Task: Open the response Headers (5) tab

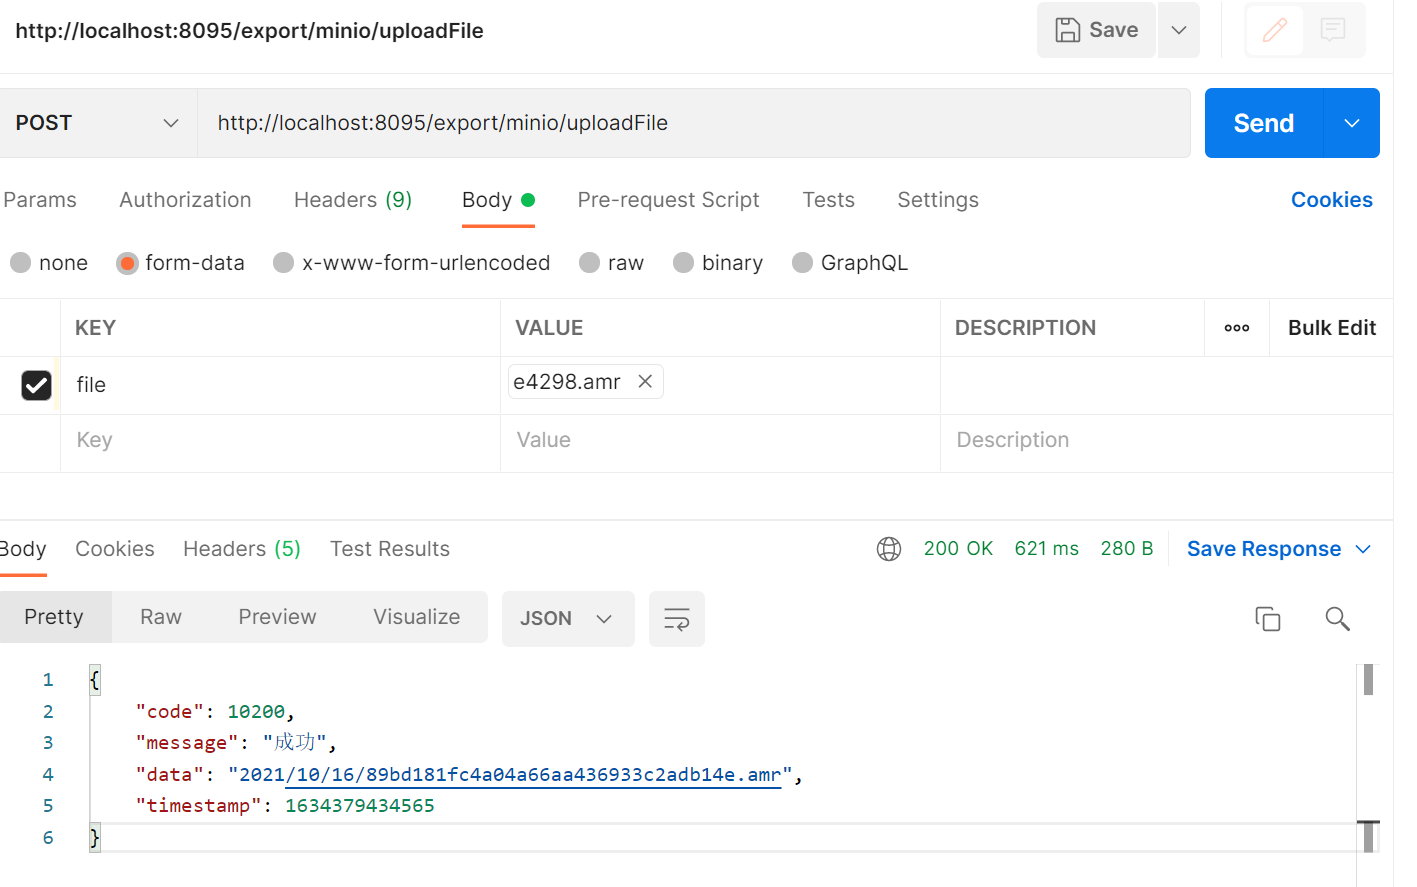Action: pos(242,549)
